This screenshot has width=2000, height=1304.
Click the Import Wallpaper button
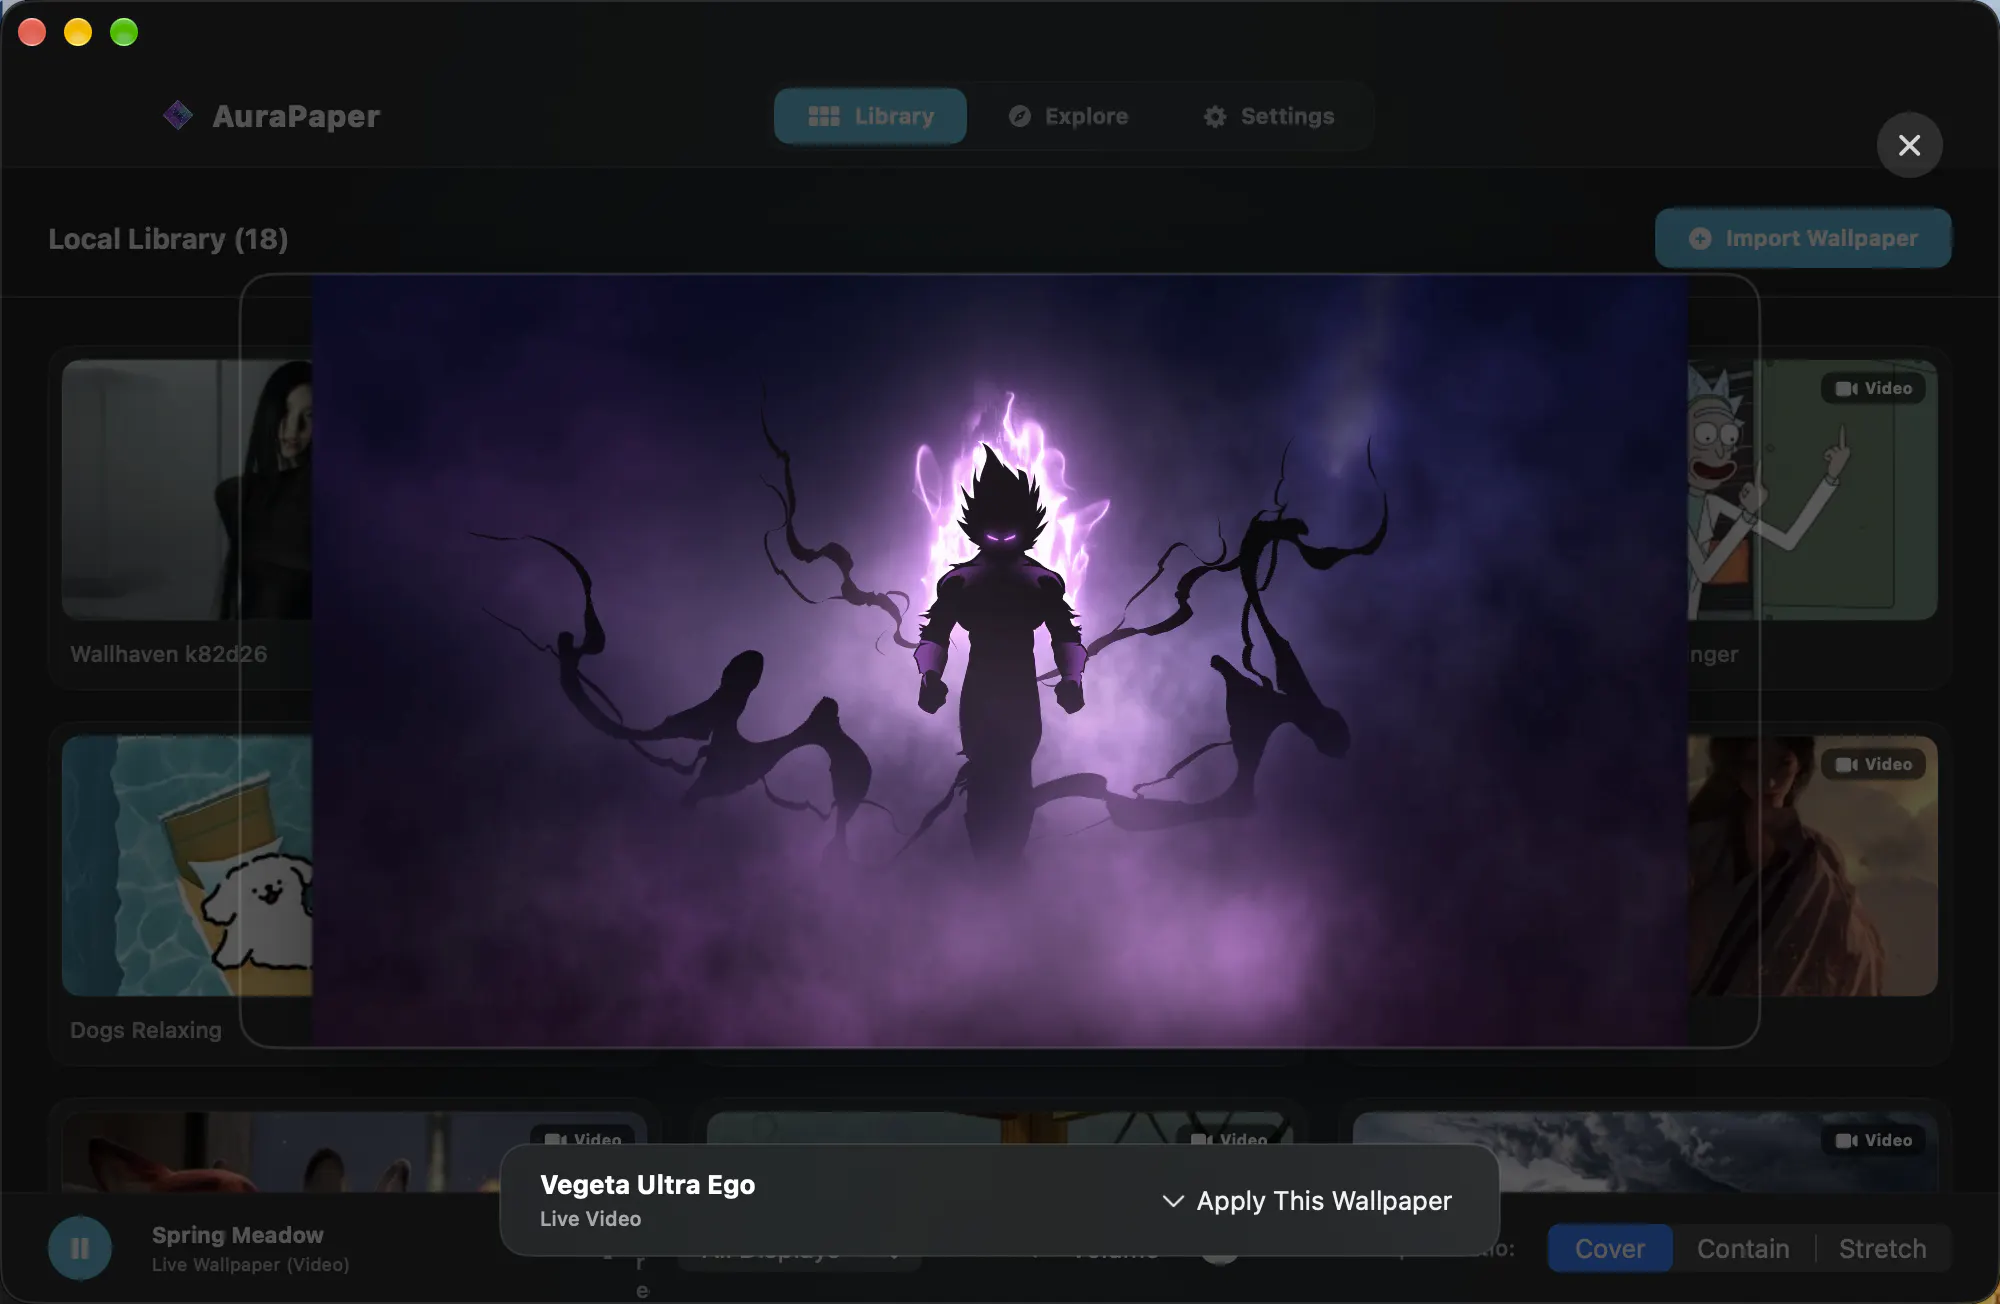click(1803, 238)
